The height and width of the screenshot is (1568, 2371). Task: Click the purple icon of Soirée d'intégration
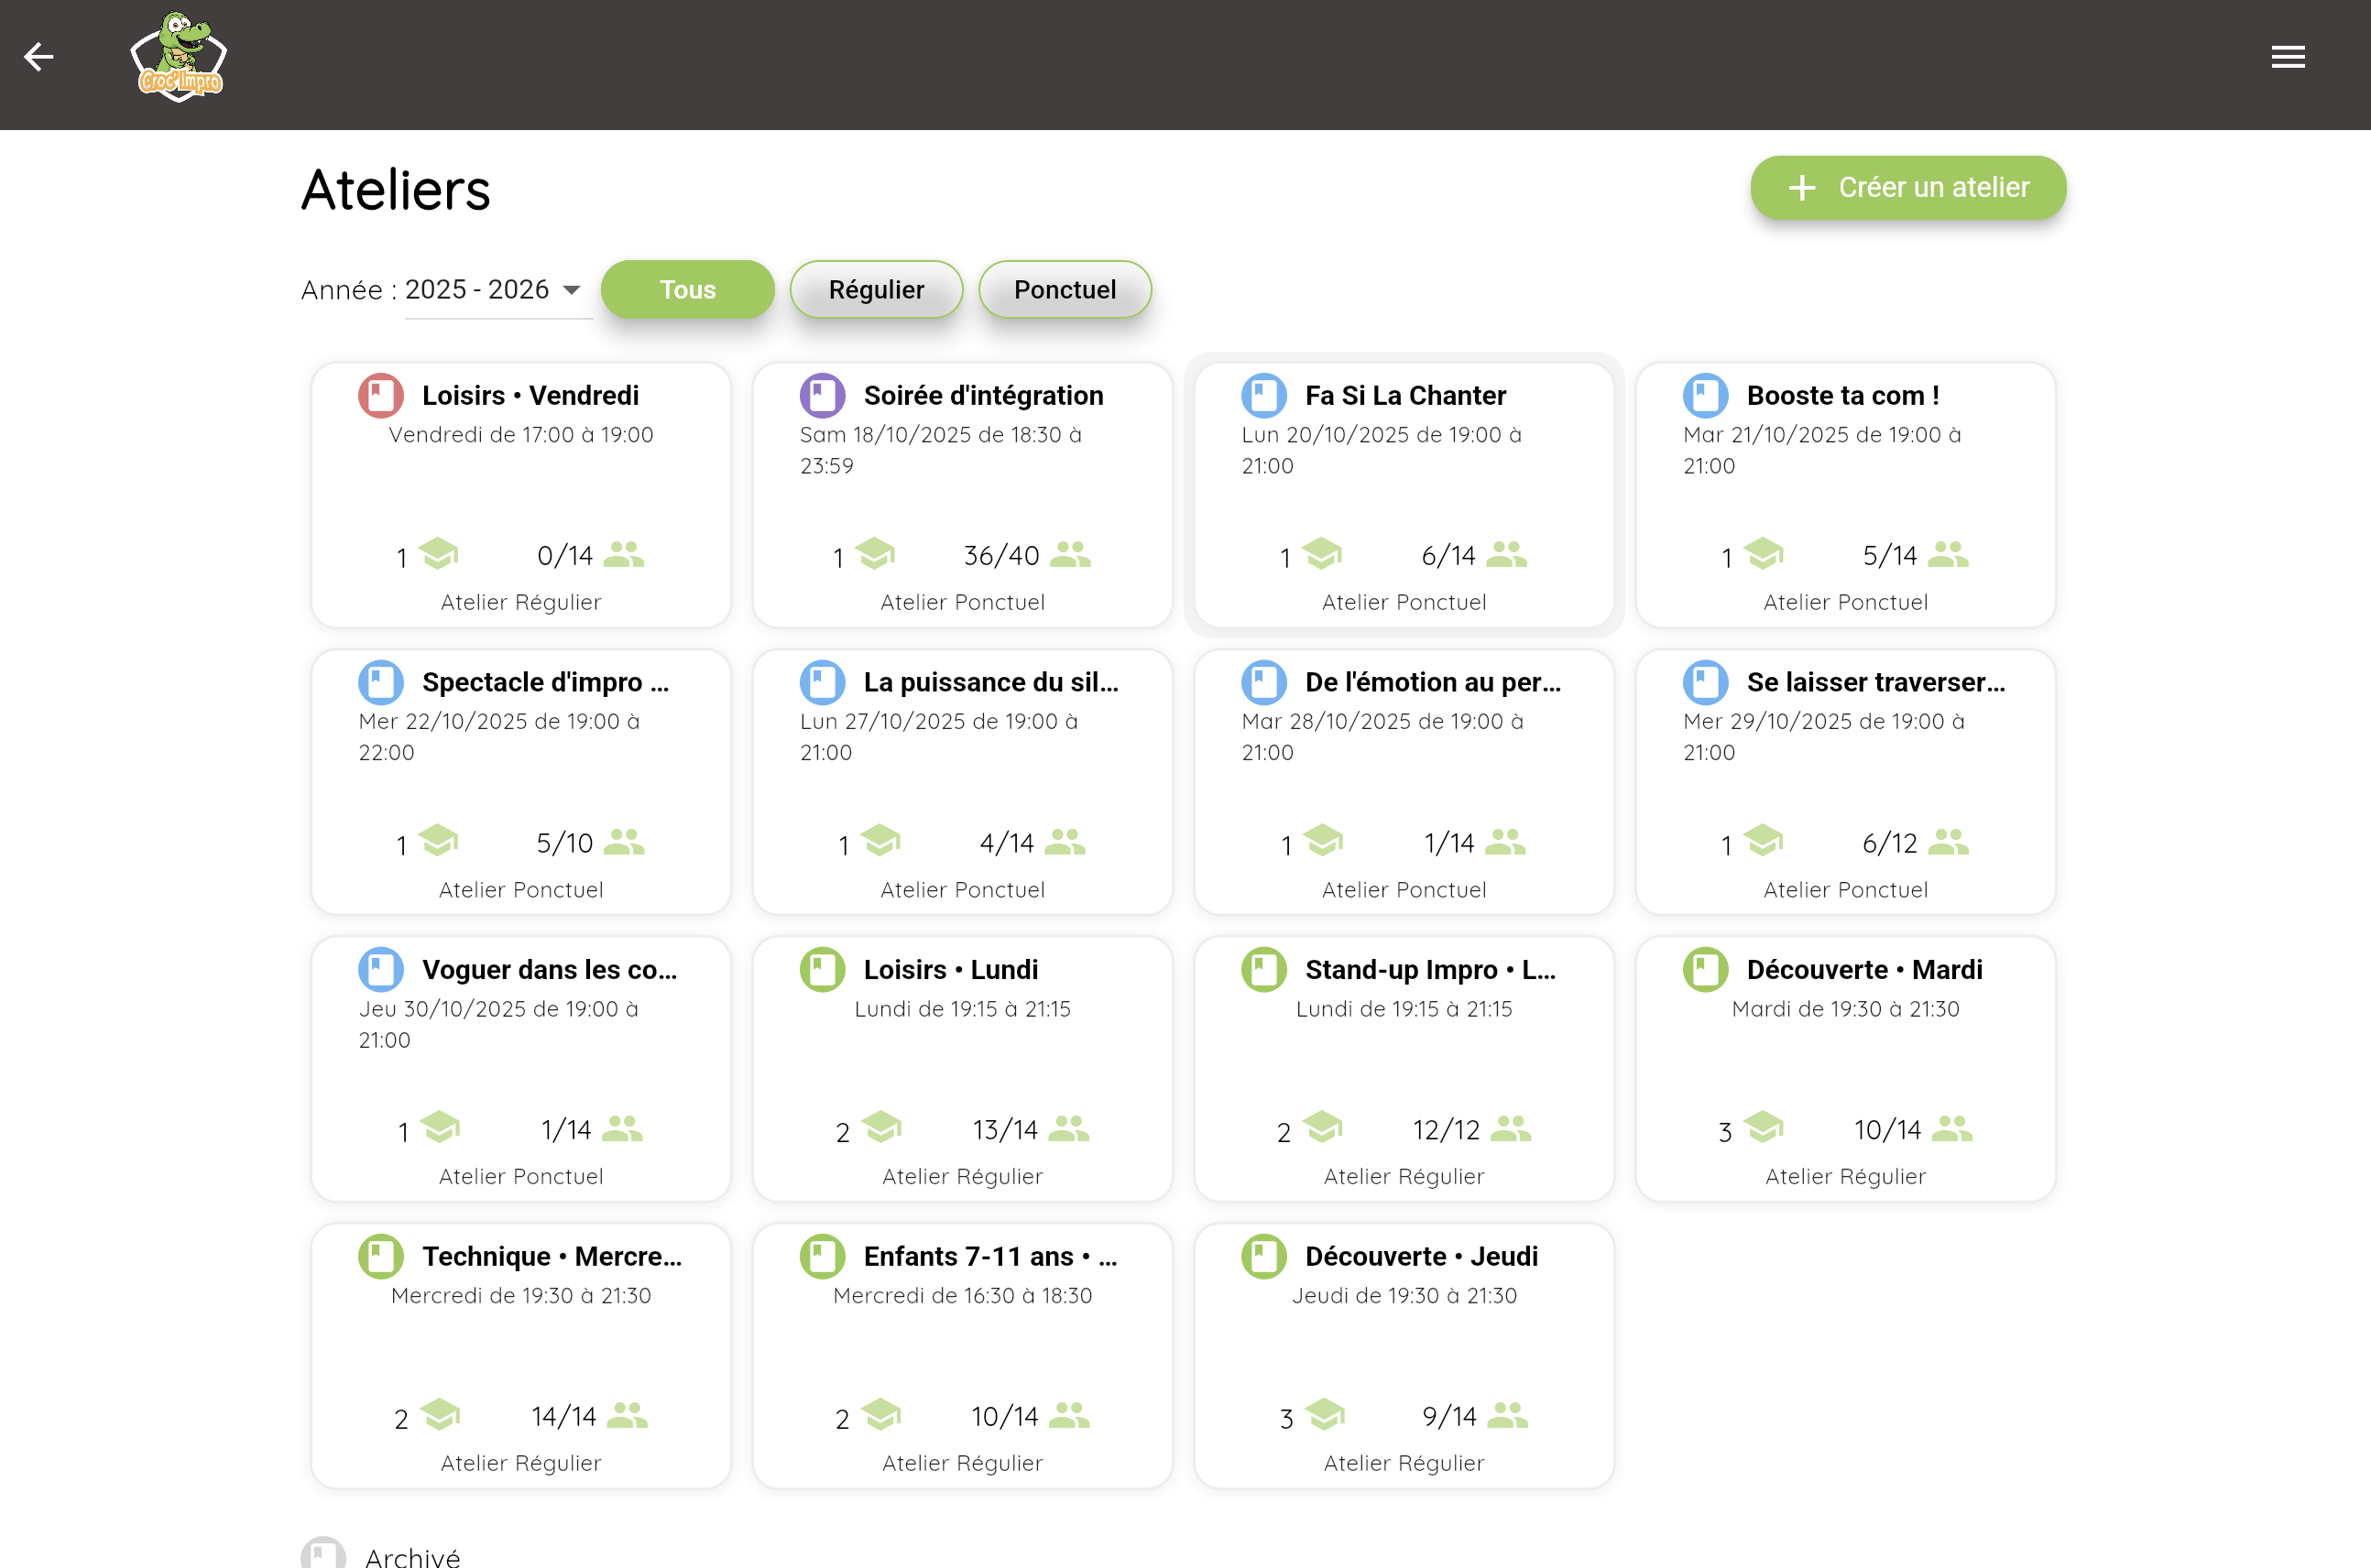point(822,395)
